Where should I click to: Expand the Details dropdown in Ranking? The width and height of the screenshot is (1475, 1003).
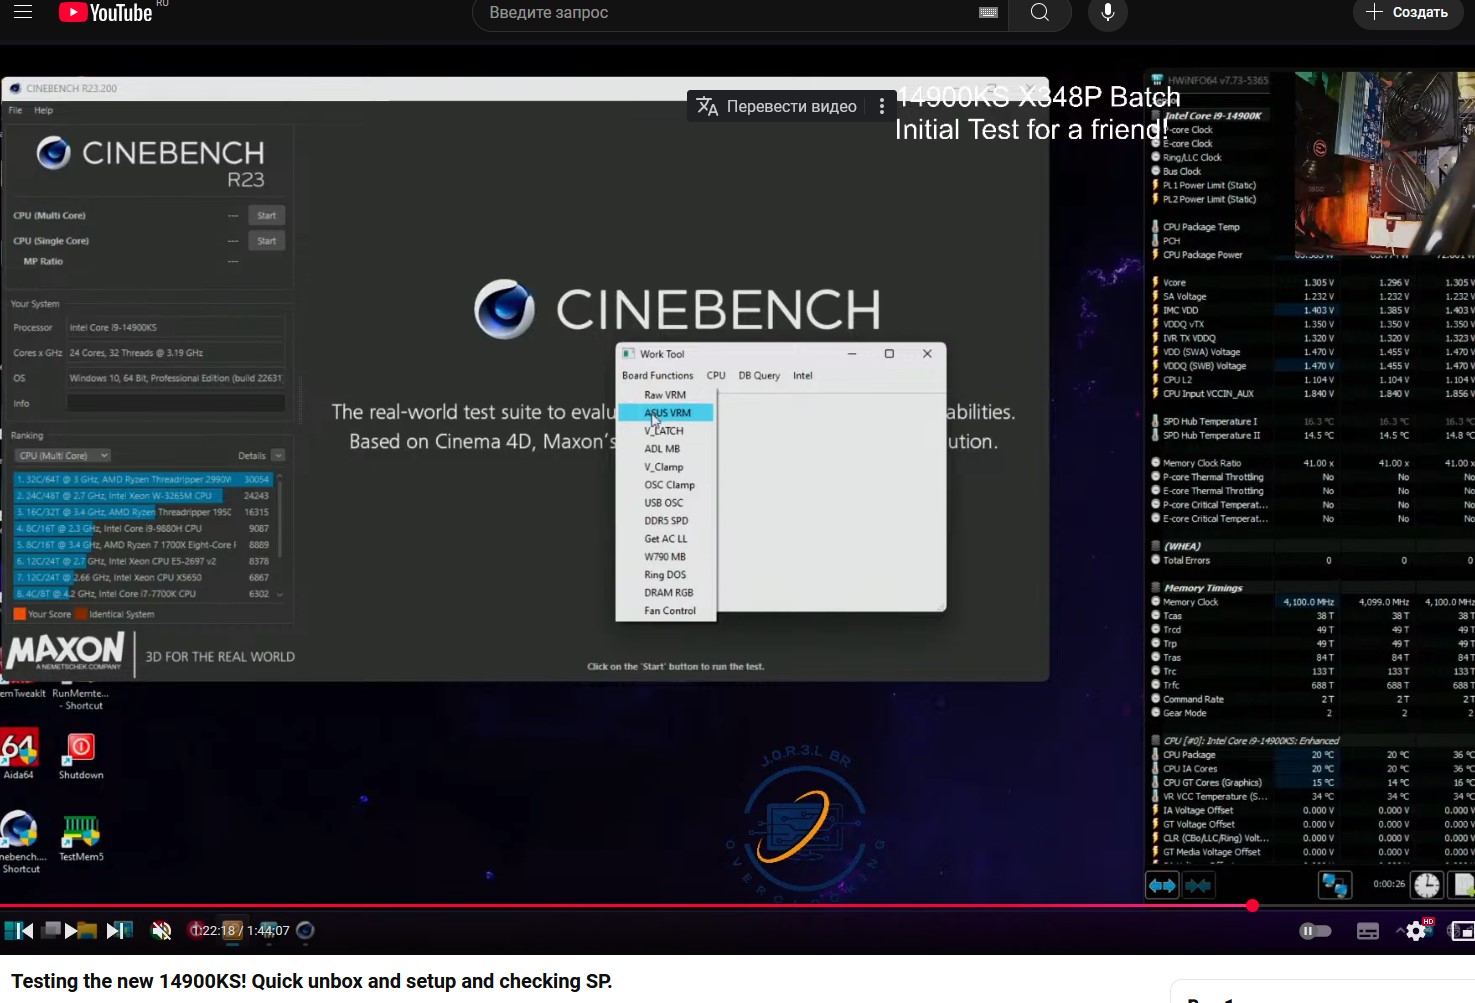tap(277, 456)
